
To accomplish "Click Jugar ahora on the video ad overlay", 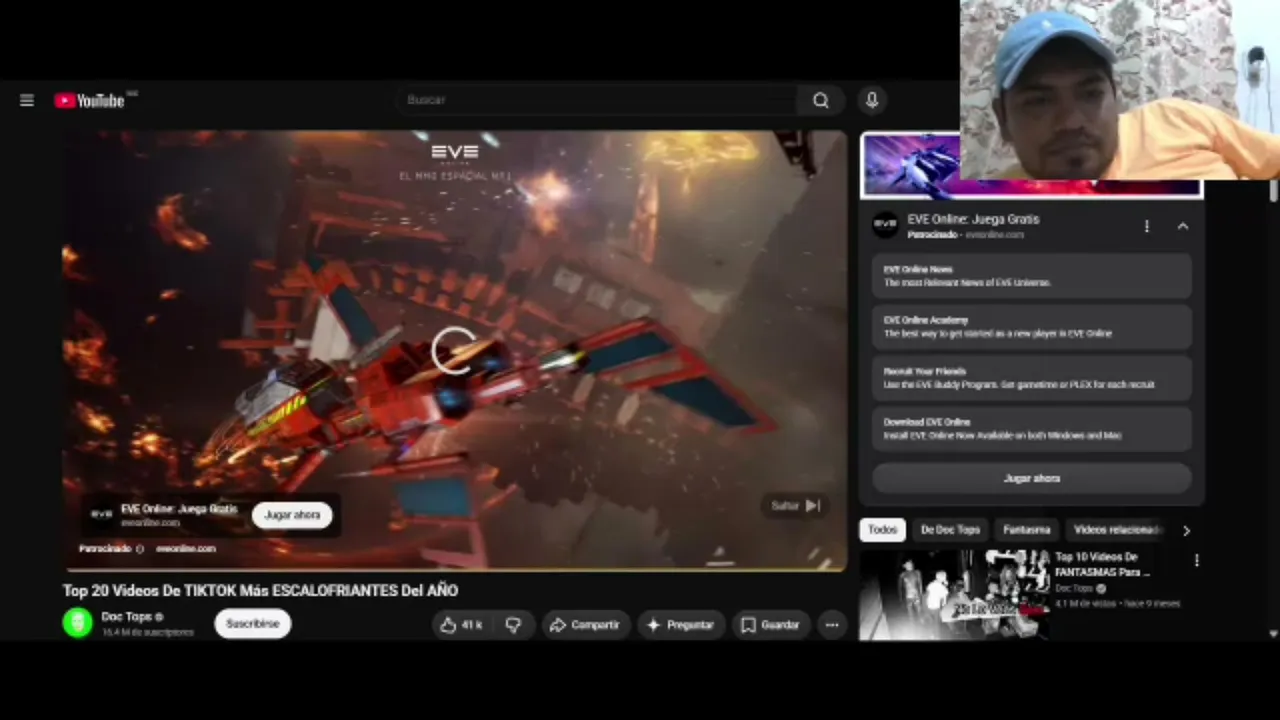I will [292, 515].
